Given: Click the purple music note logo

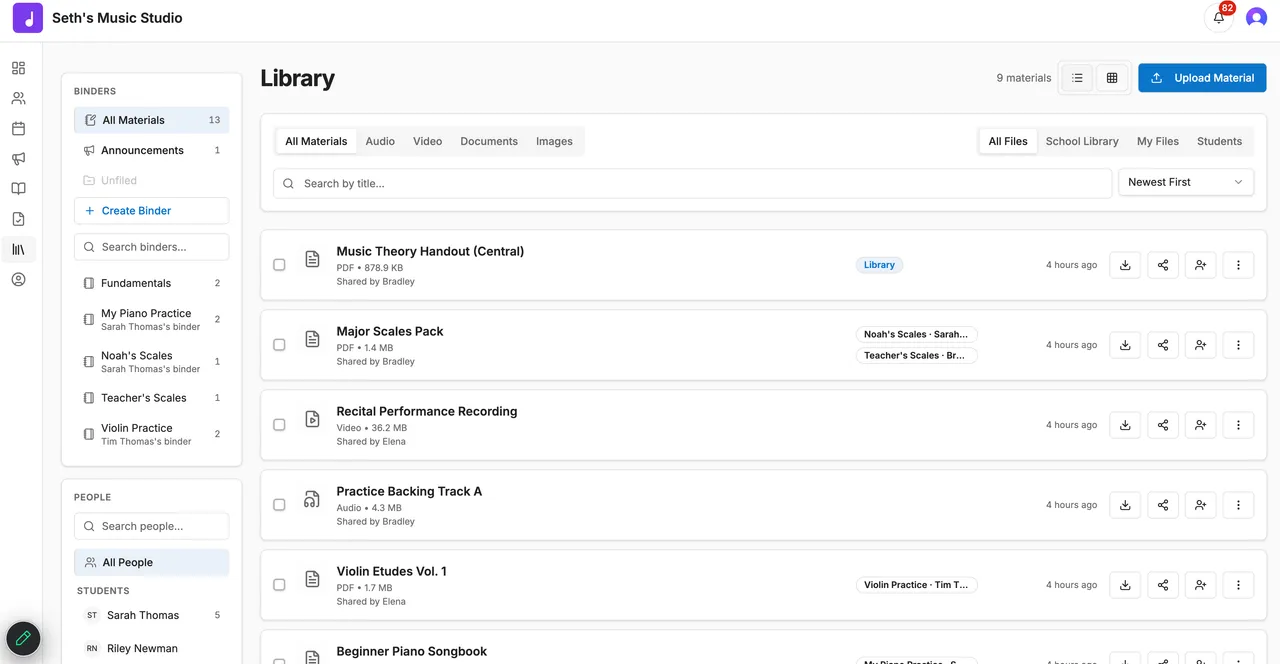Looking at the screenshot, I should (28, 18).
